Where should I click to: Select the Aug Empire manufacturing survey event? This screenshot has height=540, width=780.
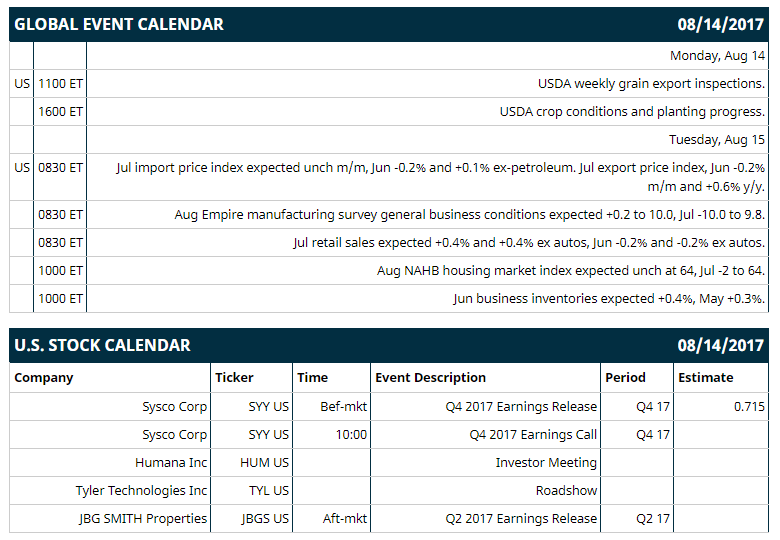coord(470,215)
